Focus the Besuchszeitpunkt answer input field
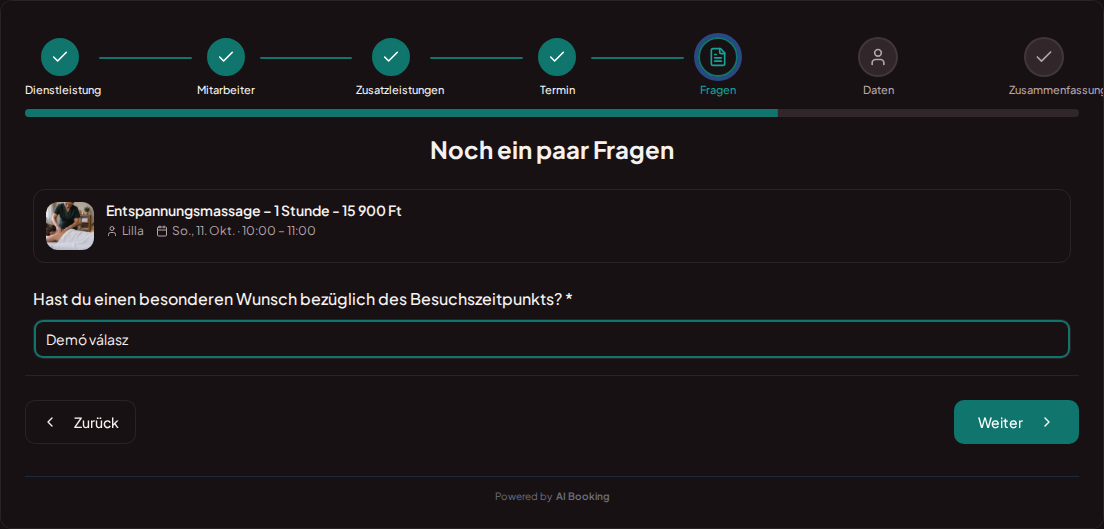The image size is (1104, 529). pyautogui.click(x=552, y=339)
